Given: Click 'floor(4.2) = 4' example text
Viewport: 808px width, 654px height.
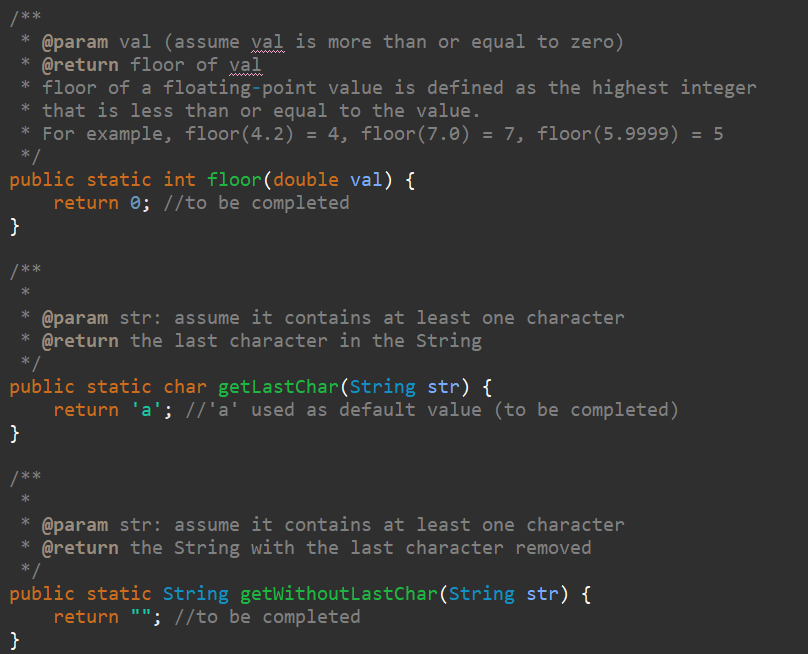Looking at the screenshot, I should (x=262, y=134).
